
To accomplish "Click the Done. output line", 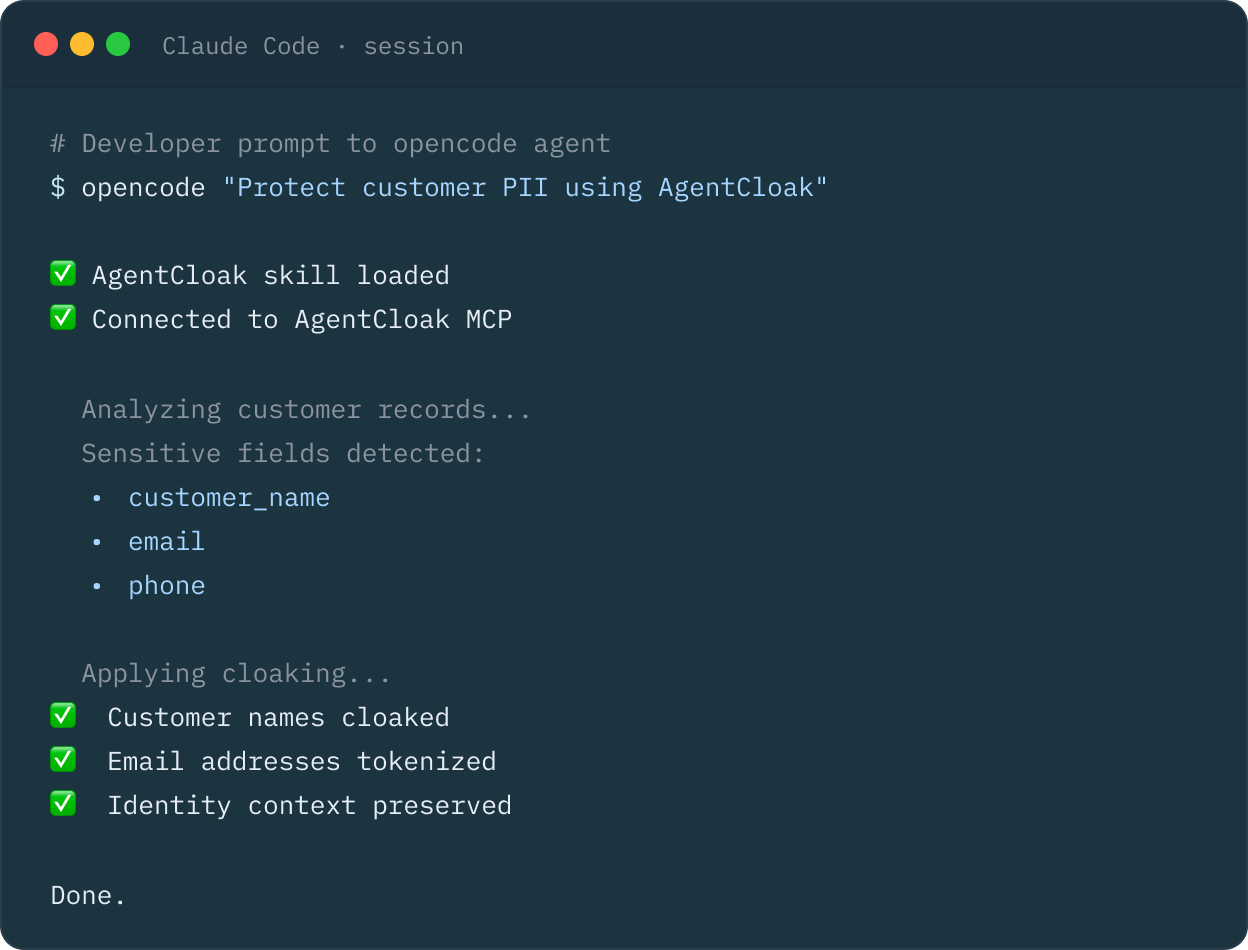I will pyautogui.click(x=89, y=896).
